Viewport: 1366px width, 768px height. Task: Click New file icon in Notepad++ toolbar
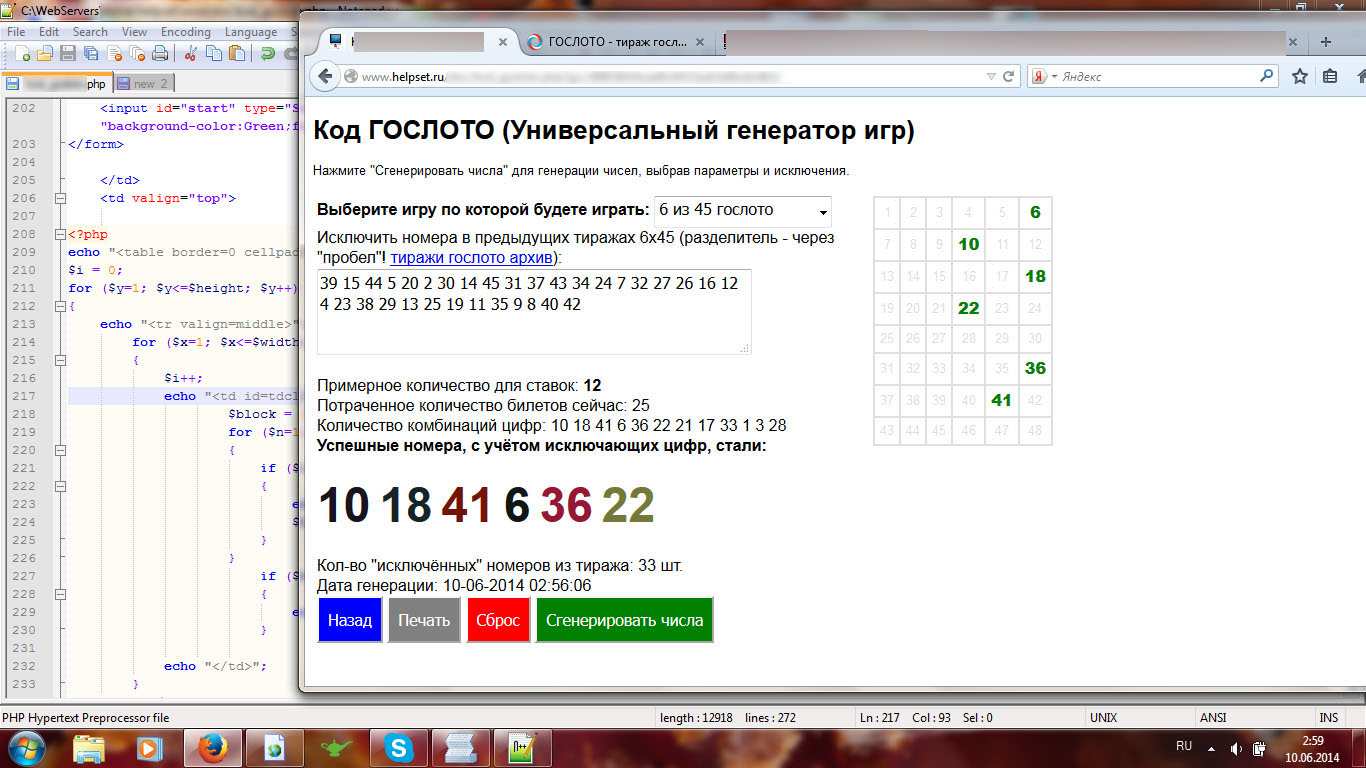click(x=20, y=54)
